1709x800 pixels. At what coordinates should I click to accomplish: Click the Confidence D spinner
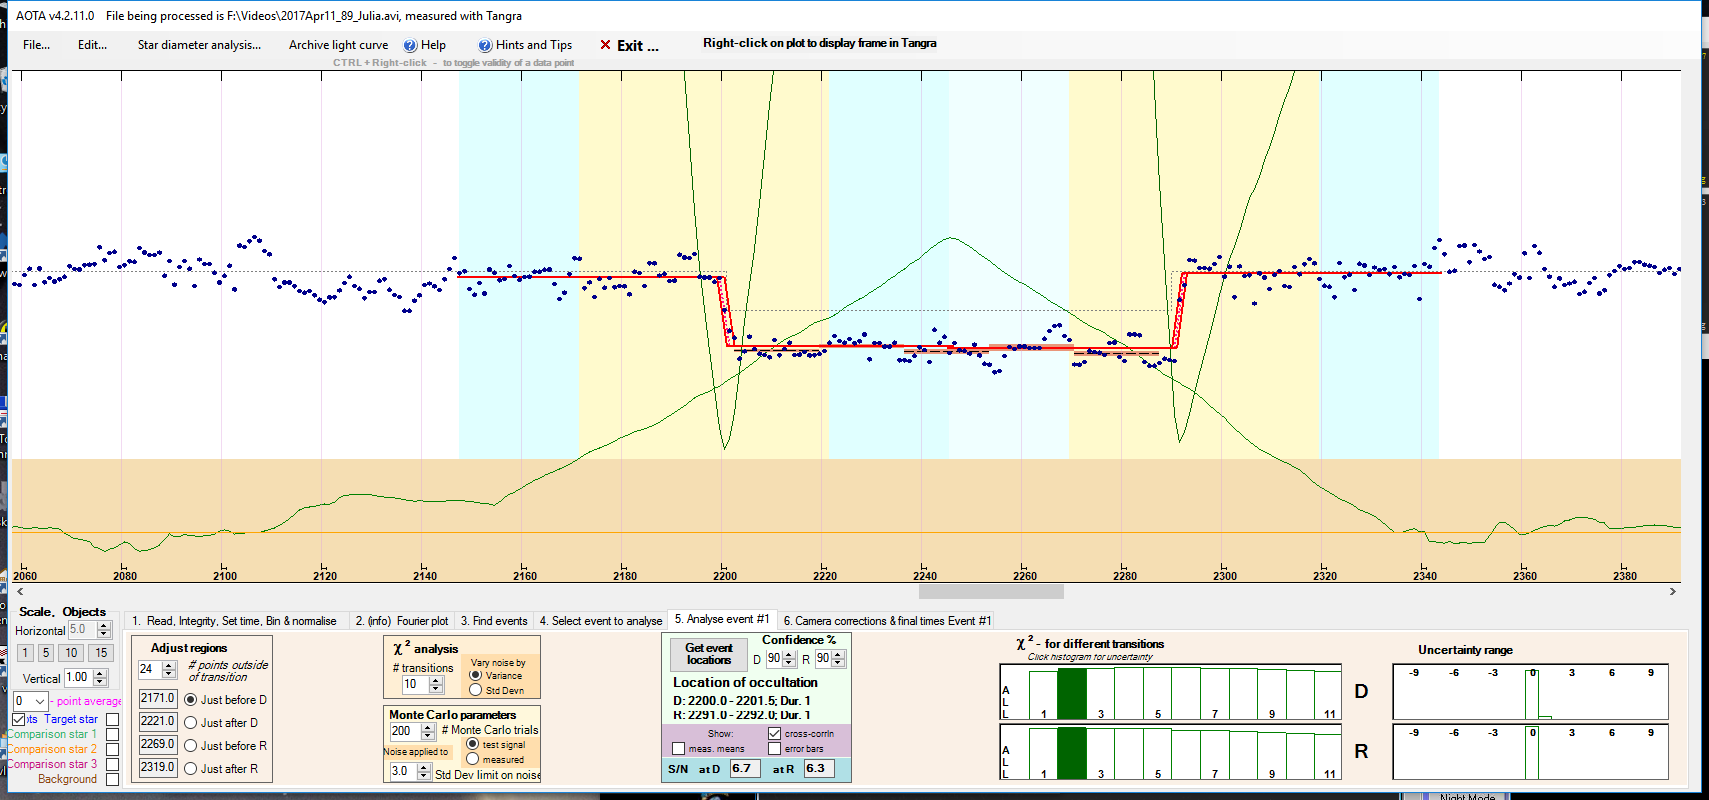coord(789,659)
